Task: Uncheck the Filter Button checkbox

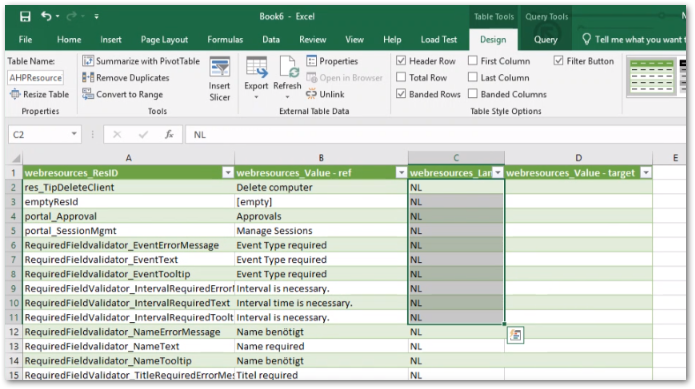Action: tap(558, 61)
